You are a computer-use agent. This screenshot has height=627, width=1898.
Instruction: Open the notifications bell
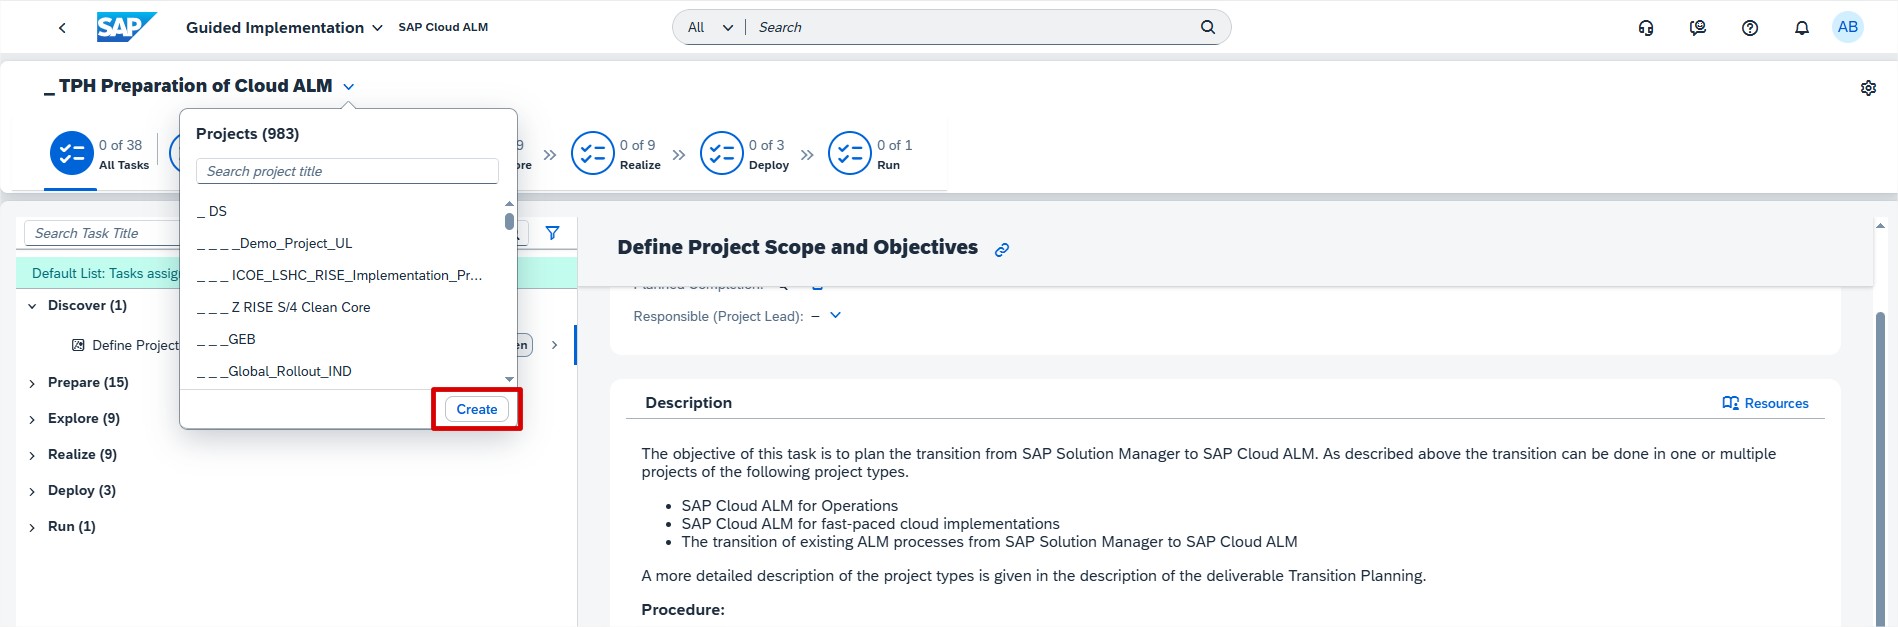coord(1802,28)
